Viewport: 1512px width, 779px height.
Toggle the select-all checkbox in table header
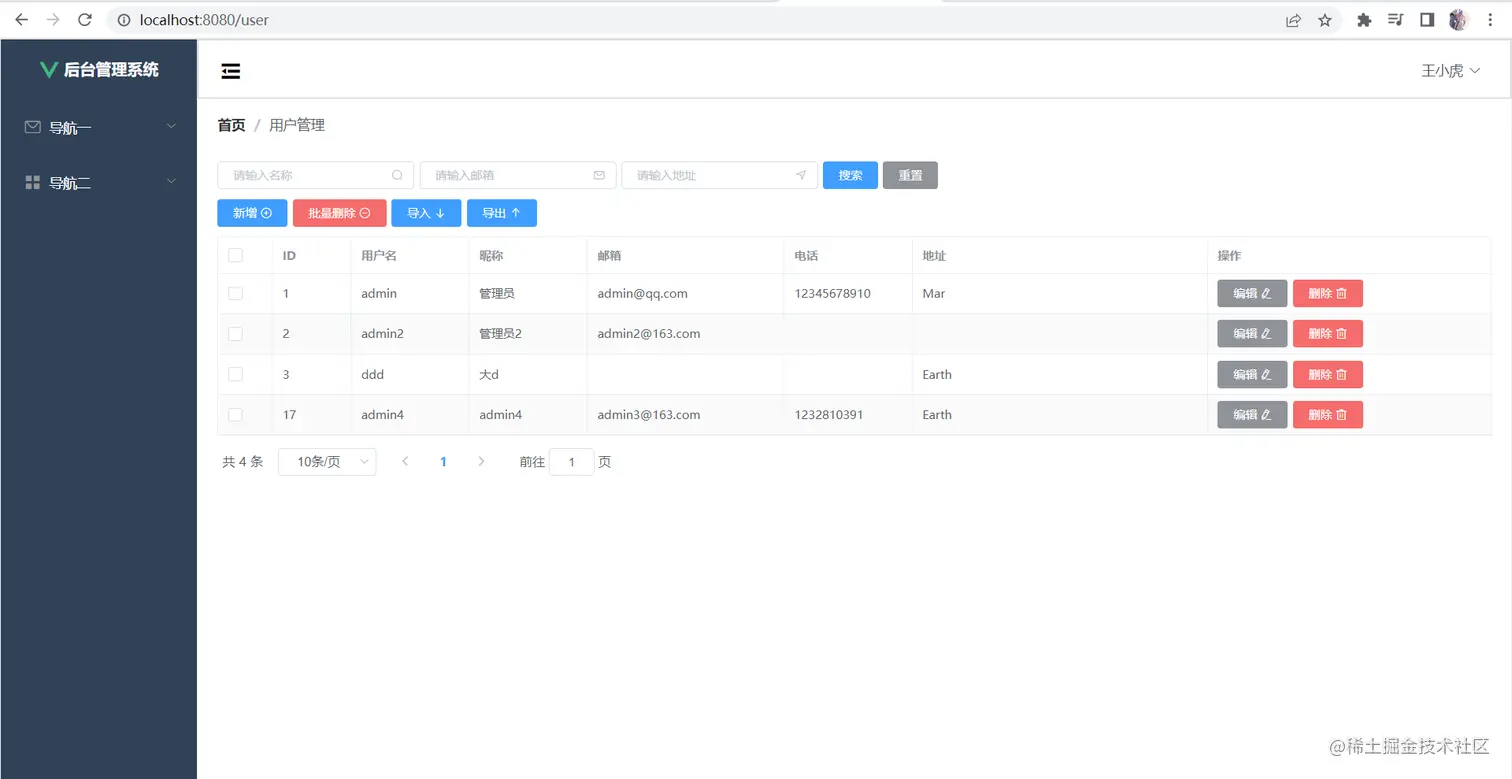coord(235,255)
